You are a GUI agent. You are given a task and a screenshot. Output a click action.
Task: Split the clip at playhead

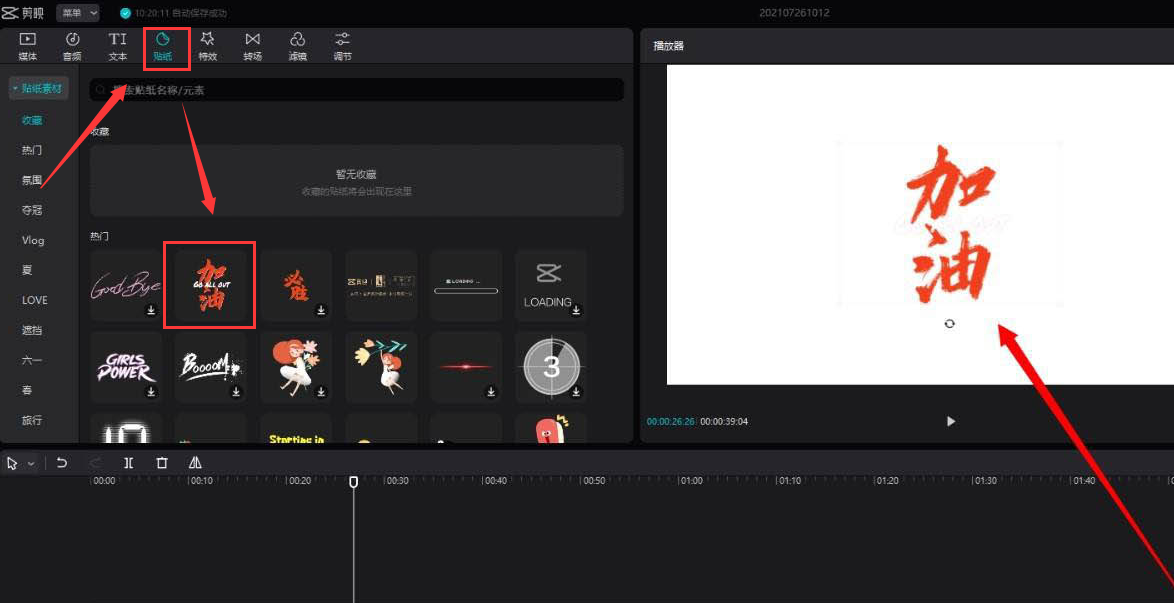click(x=129, y=463)
